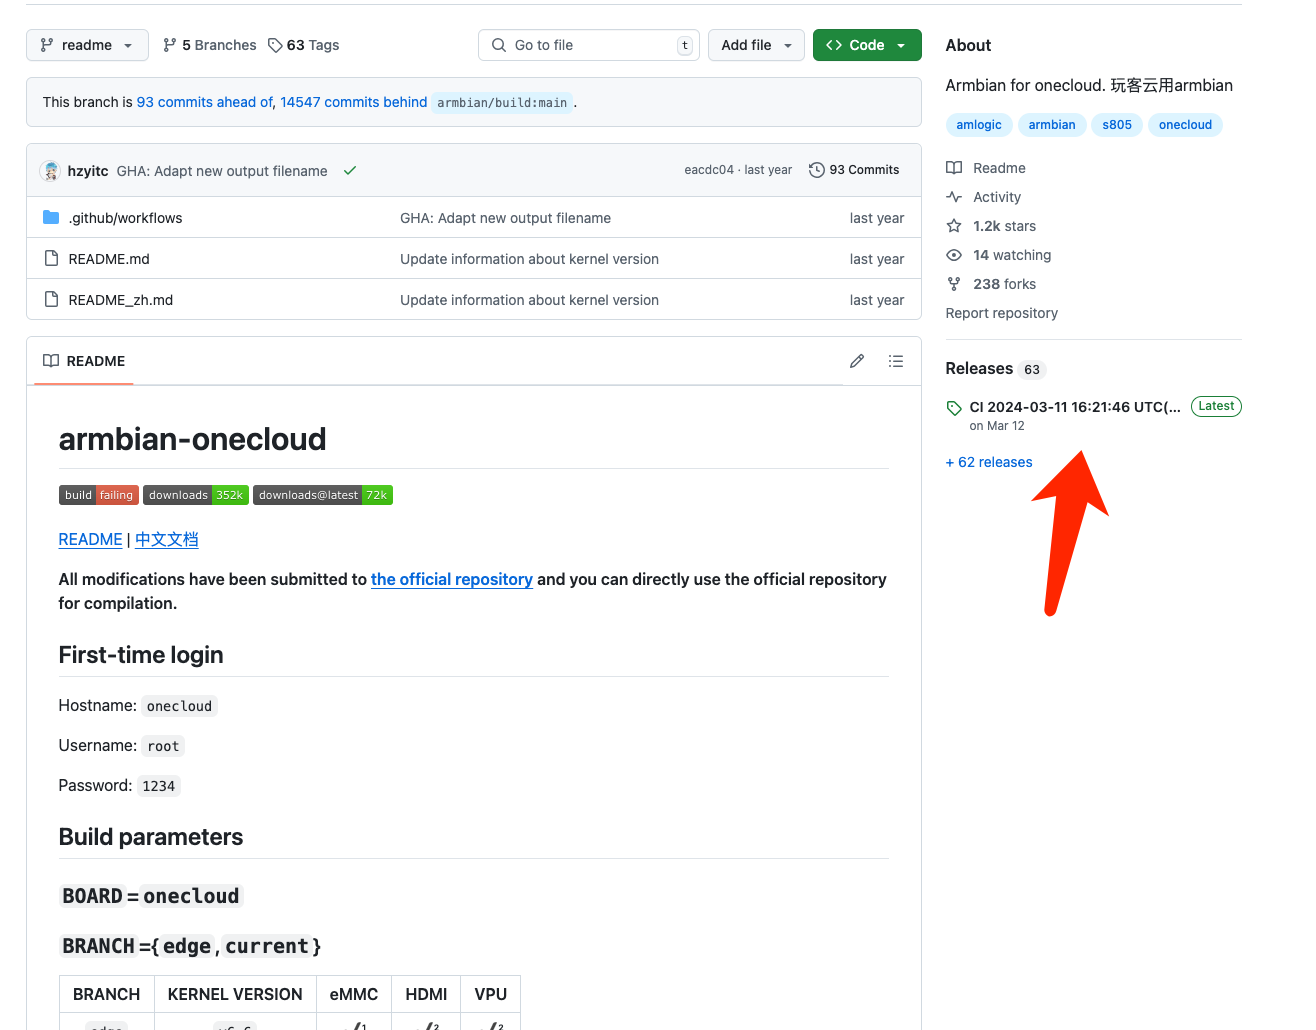Click the Go to file search field
The image size is (1316, 1030).
click(x=588, y=45)
